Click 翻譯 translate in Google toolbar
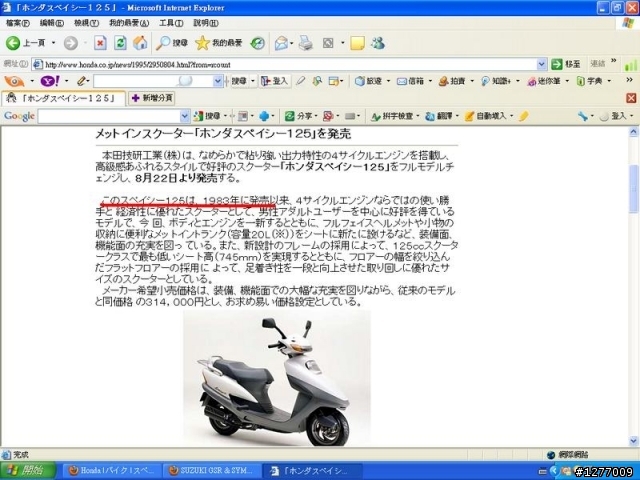640x480 pixels. (439, 116)
